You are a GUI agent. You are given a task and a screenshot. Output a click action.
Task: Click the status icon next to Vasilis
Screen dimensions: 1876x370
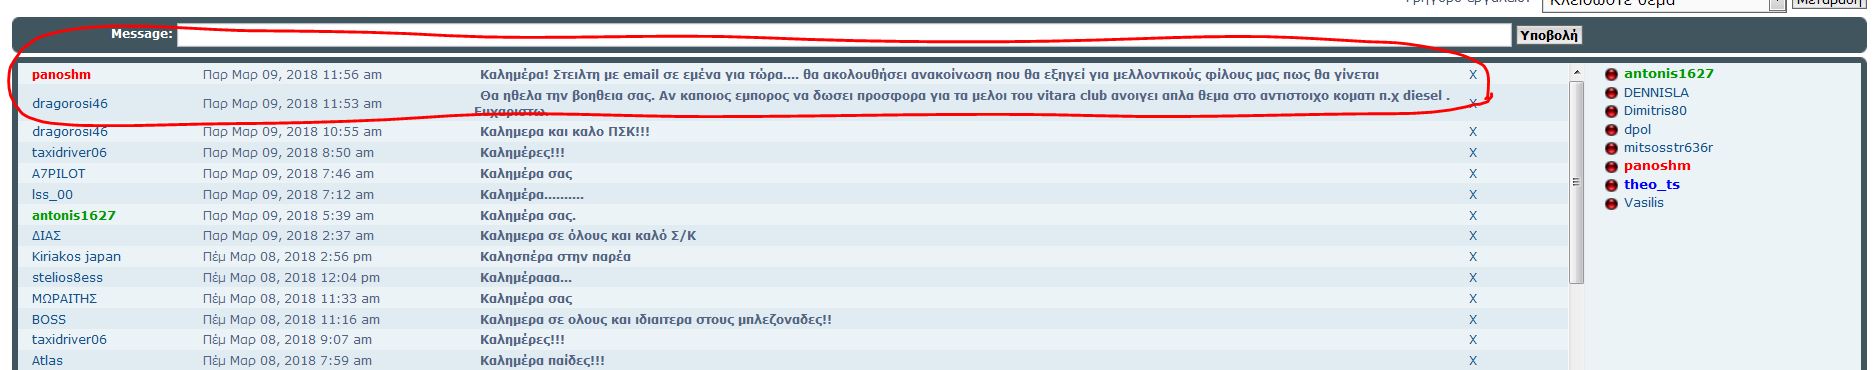click(x=1611, y=203)
